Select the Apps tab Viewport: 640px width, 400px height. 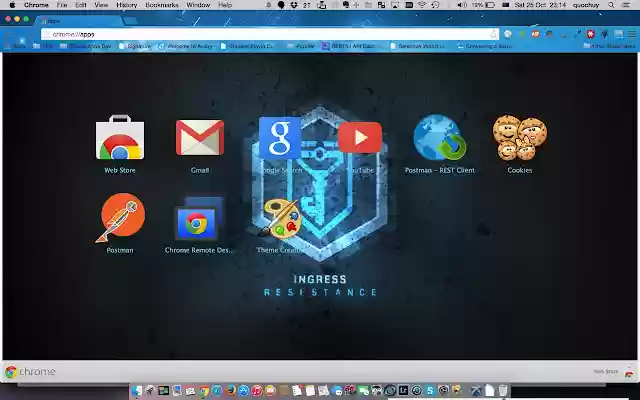pos(78,21)
